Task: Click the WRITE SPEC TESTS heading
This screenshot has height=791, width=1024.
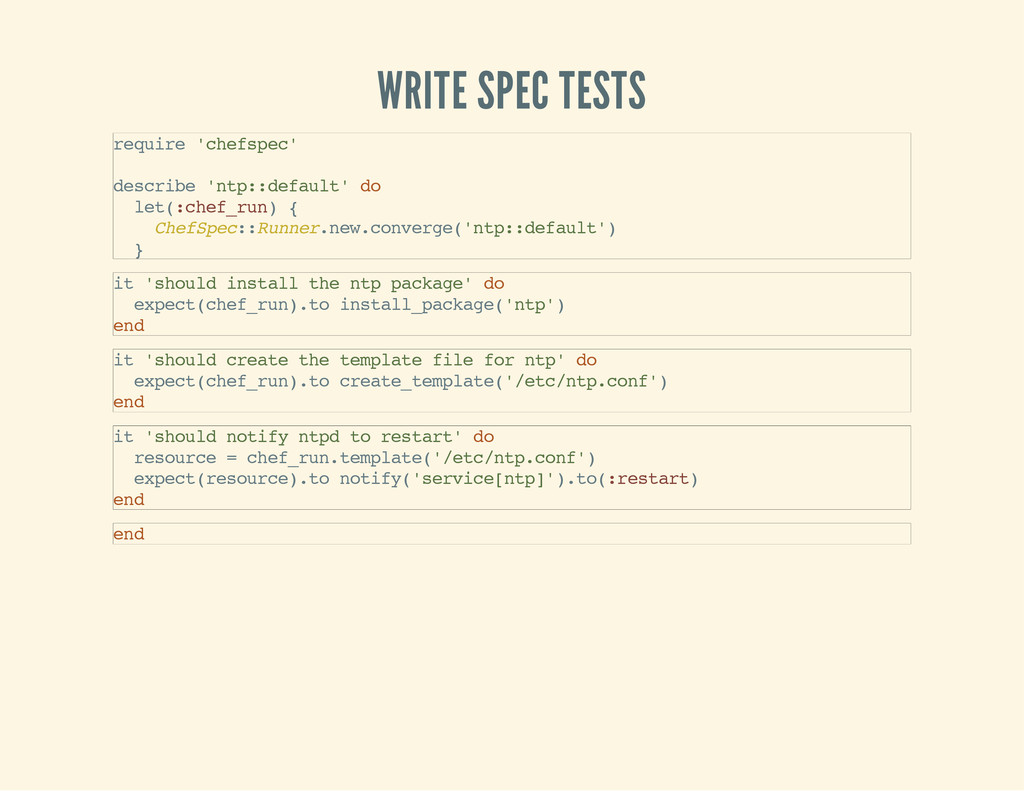Action: click(x=511, y=90)
